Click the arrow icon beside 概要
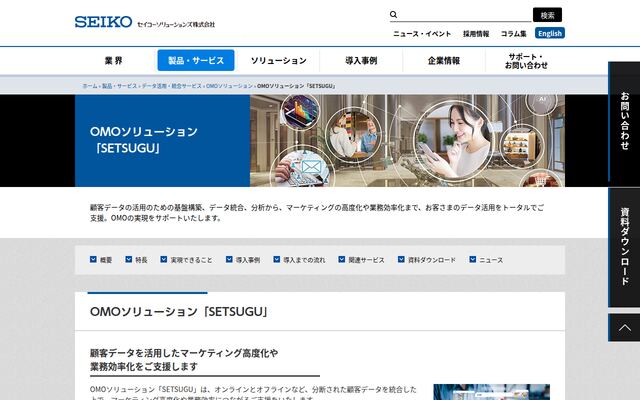Image resolution: width=640 pixels, height=400 pixels. (93, 259)
